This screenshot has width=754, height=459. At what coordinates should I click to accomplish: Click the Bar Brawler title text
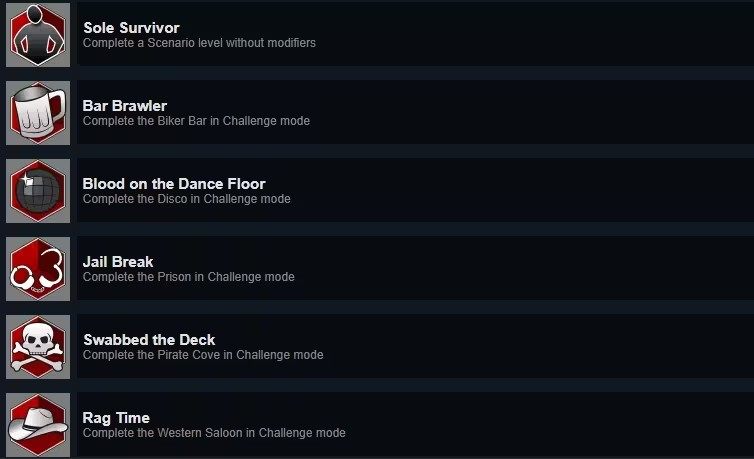(x=125, y=105)
